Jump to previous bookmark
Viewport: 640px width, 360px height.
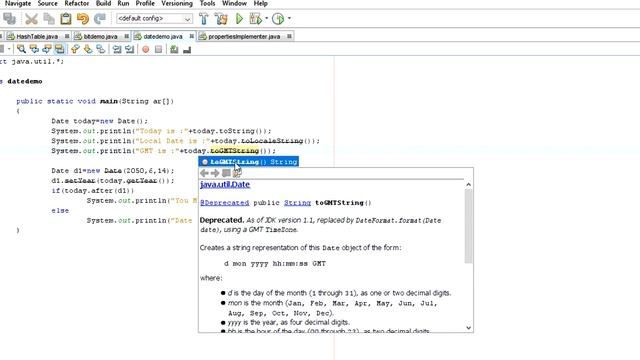click(x=75, y=49)
